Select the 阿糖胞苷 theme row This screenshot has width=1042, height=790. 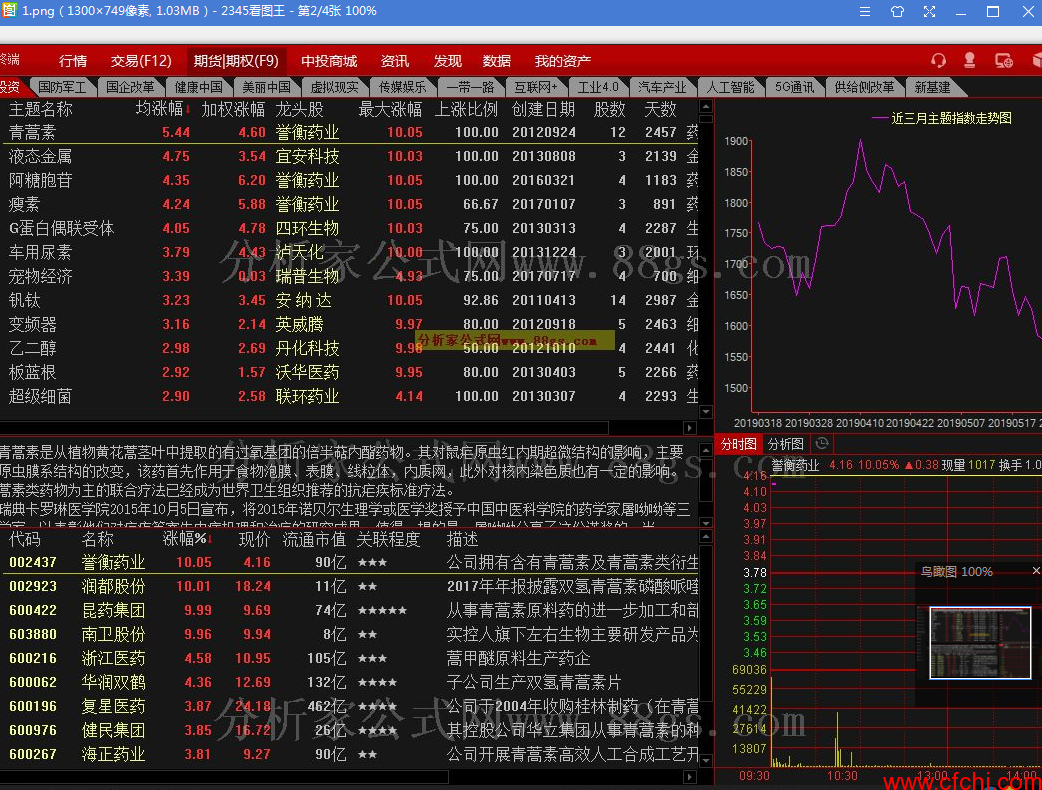[x=349, y=180]
